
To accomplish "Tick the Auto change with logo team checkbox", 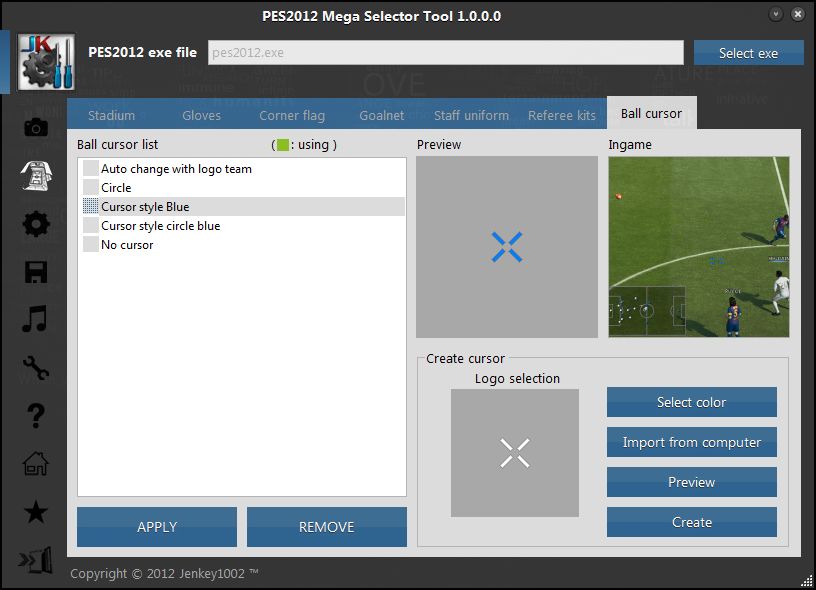I will 91,169.
